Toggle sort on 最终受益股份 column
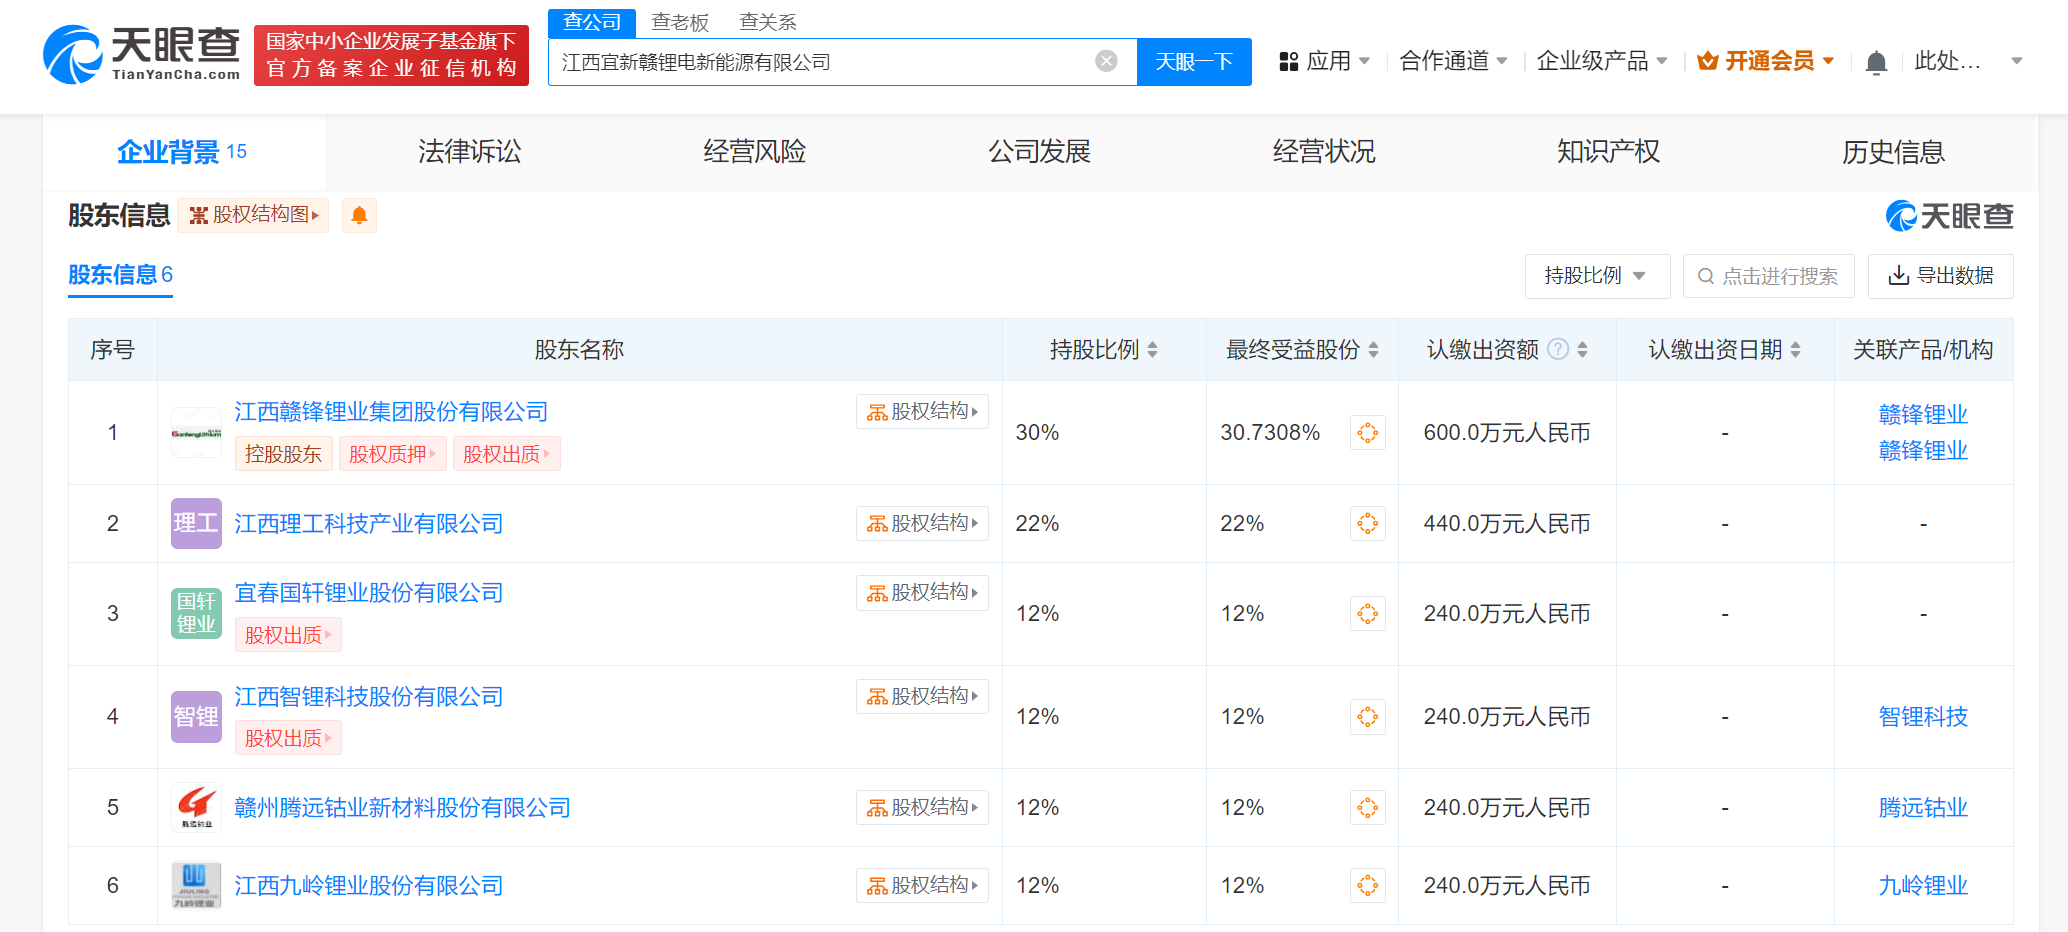This screenshot has width=2068, height=932. coord(1373,350)
